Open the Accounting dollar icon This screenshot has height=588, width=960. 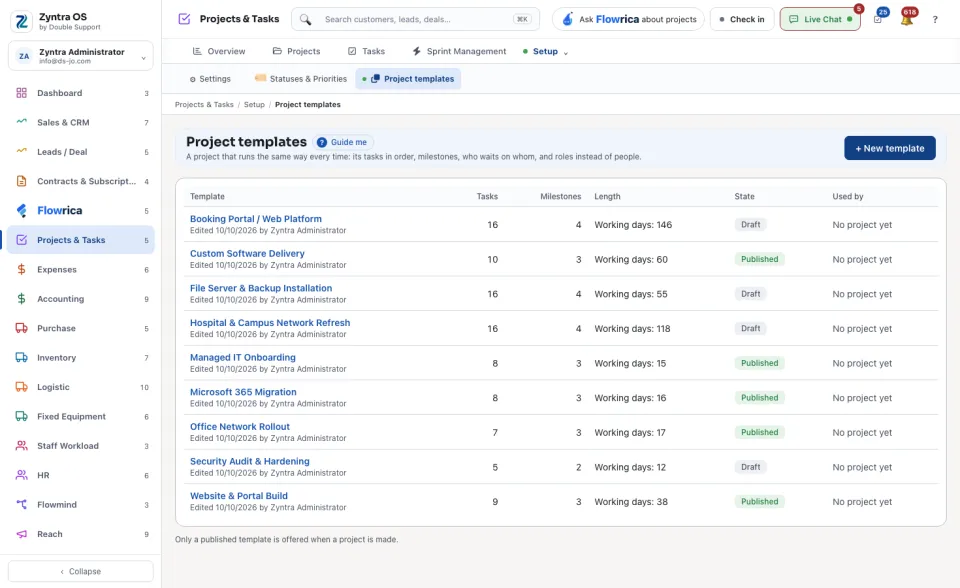21,299
